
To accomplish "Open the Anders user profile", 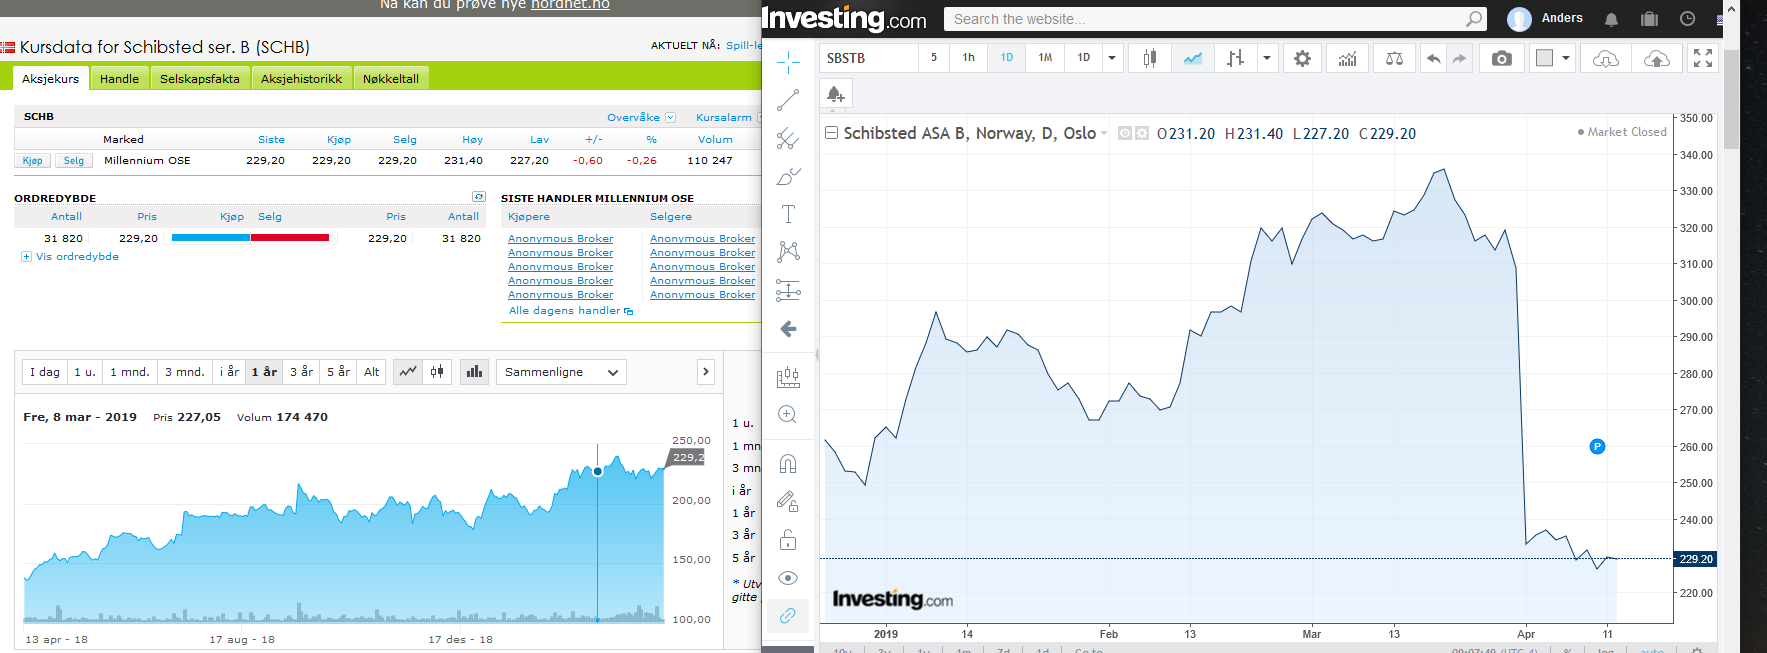I will pos(1545,18).
